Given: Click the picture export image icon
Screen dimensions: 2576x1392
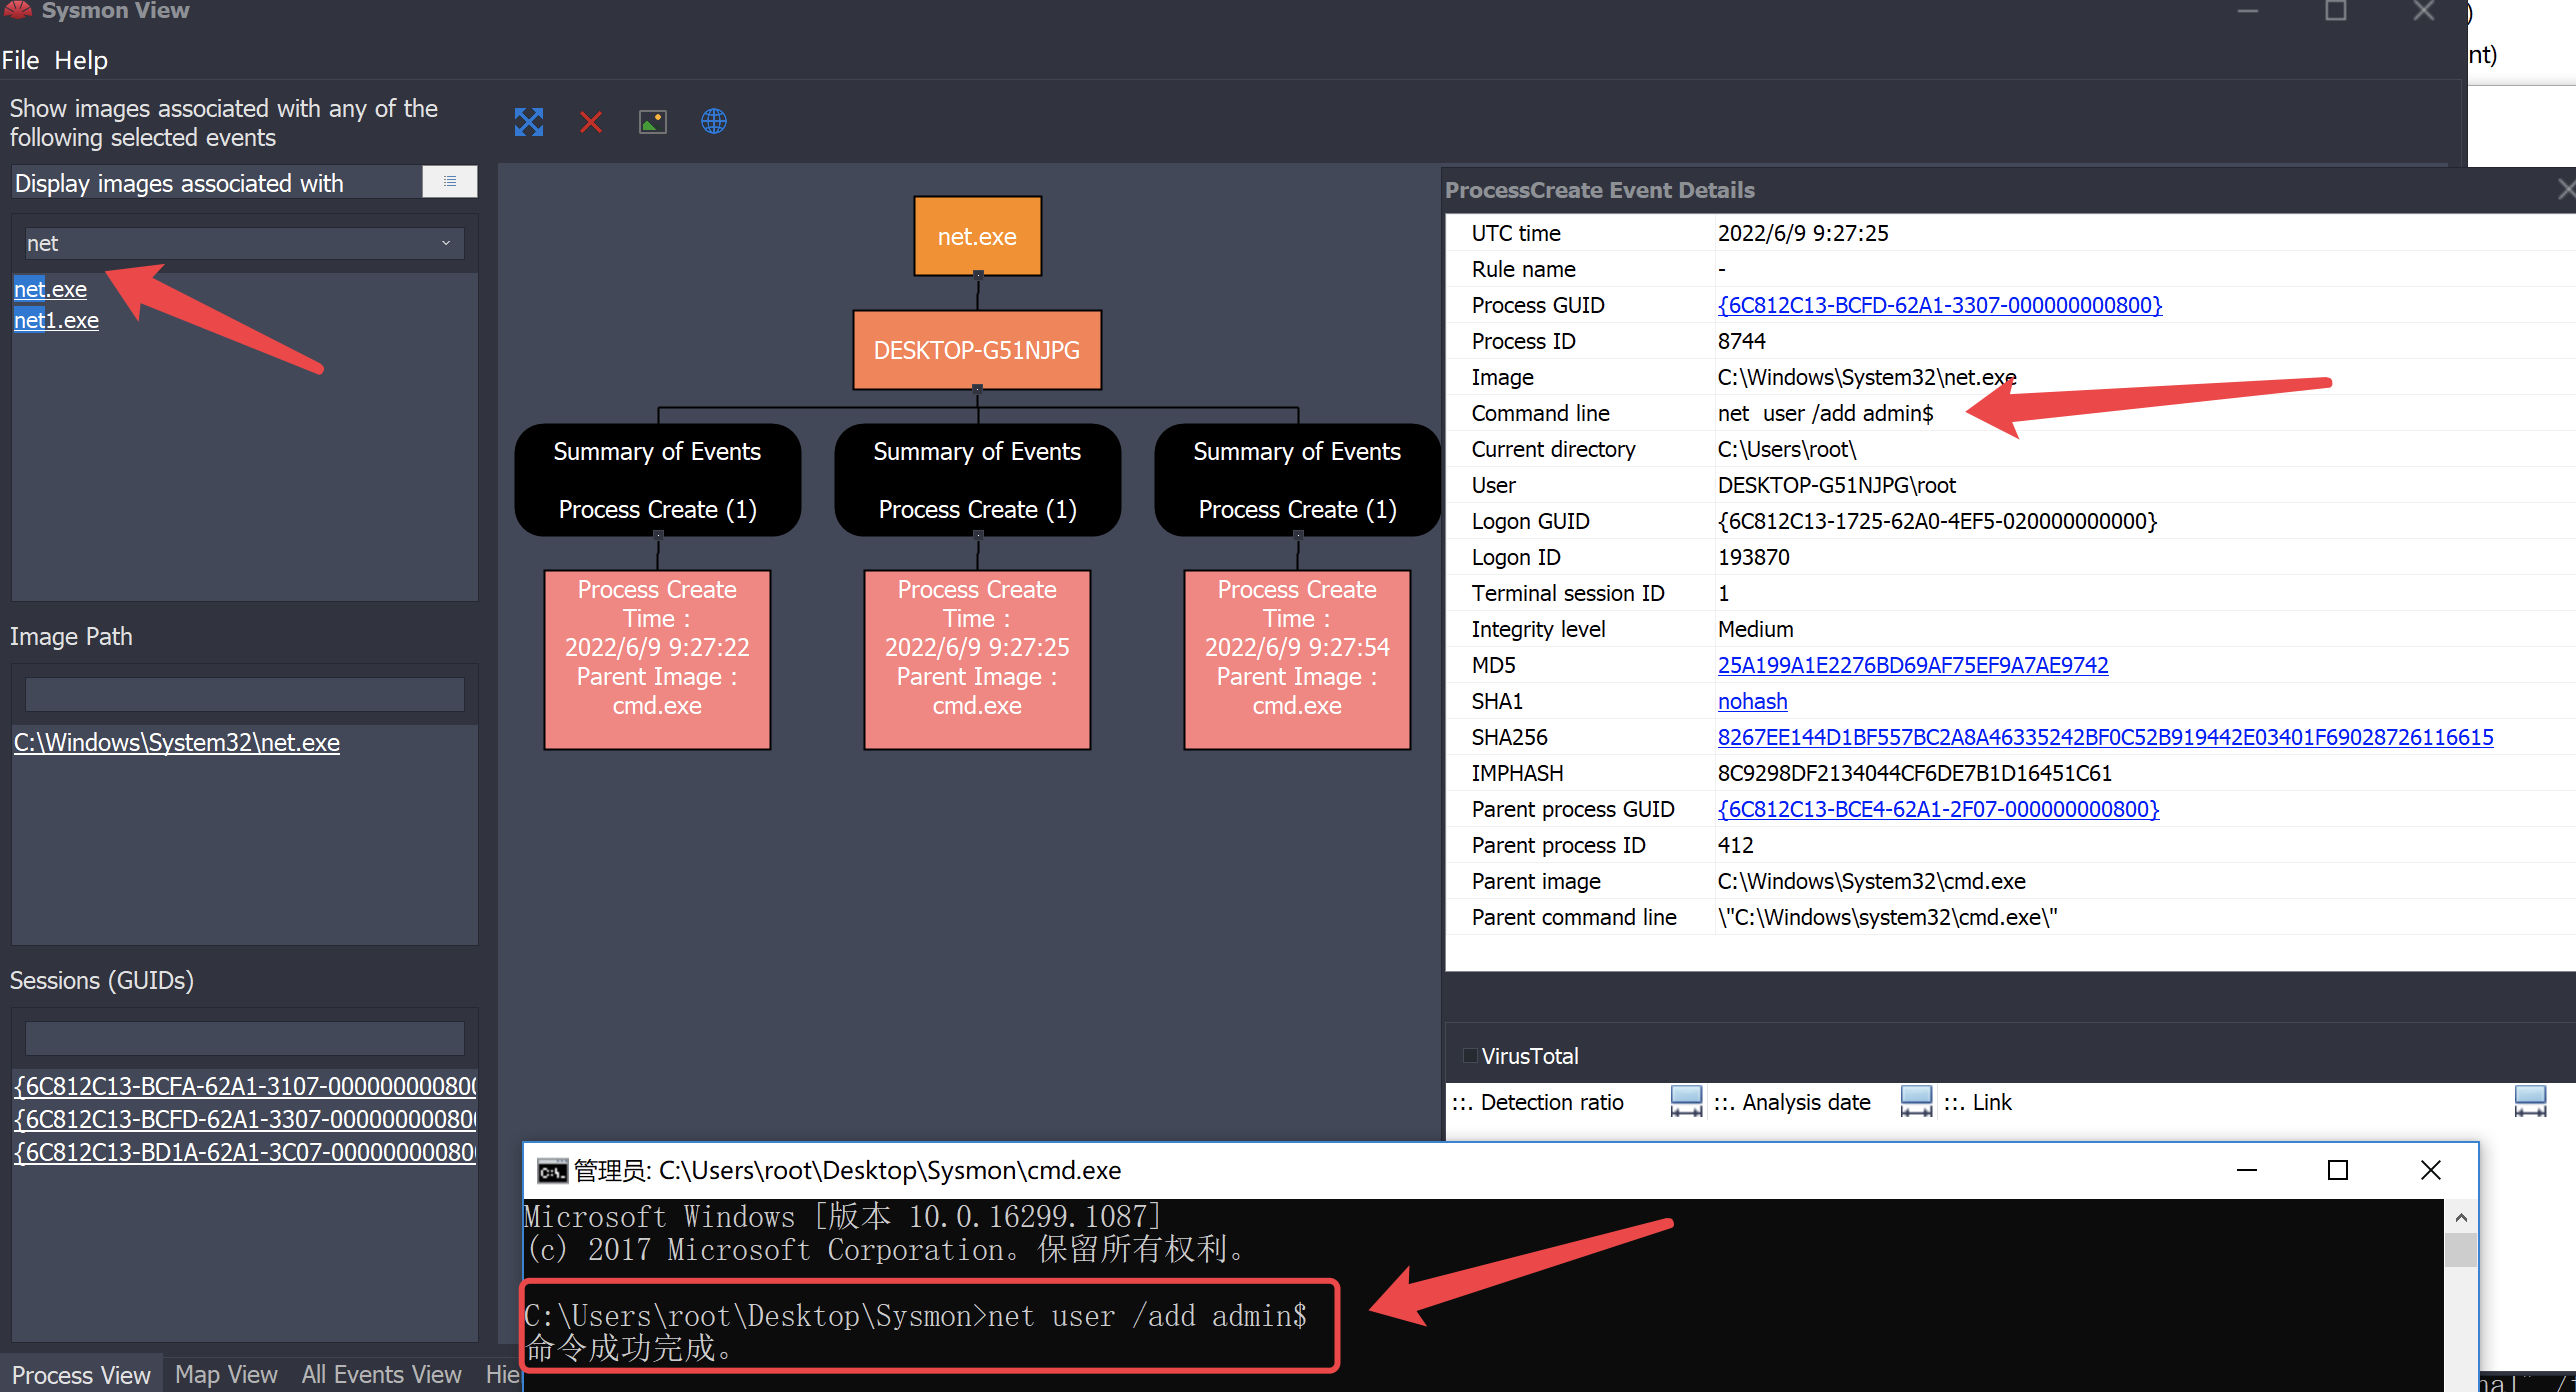Looking at the screenshot, I should coord(652,122).
